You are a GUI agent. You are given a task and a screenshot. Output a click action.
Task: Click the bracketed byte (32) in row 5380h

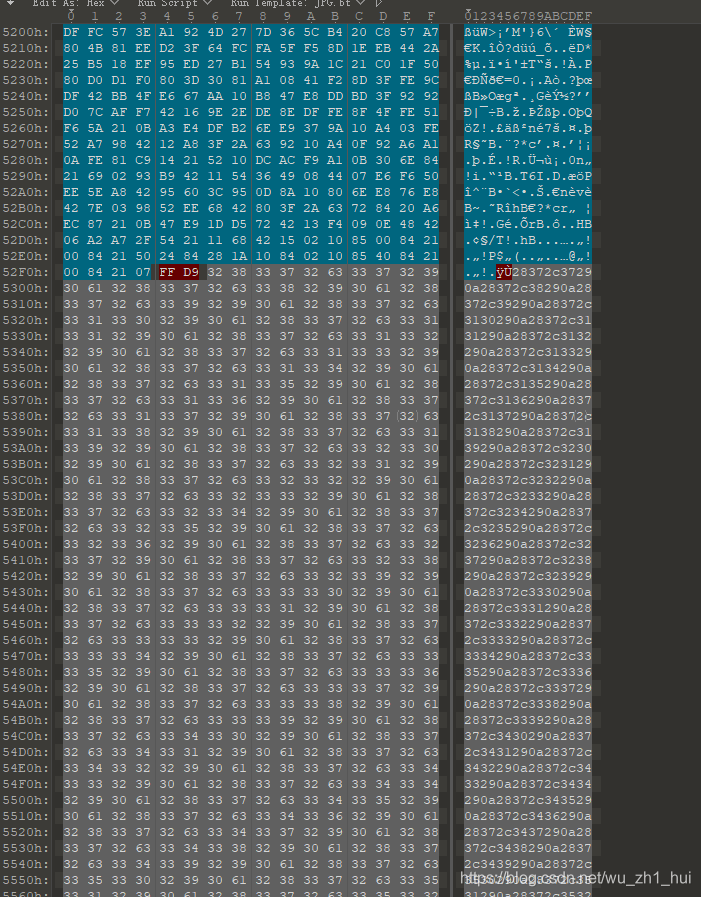tap(407, 416)
